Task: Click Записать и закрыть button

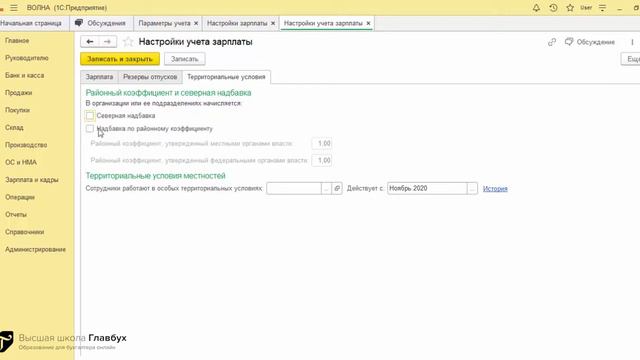Action: pos(120,59)
